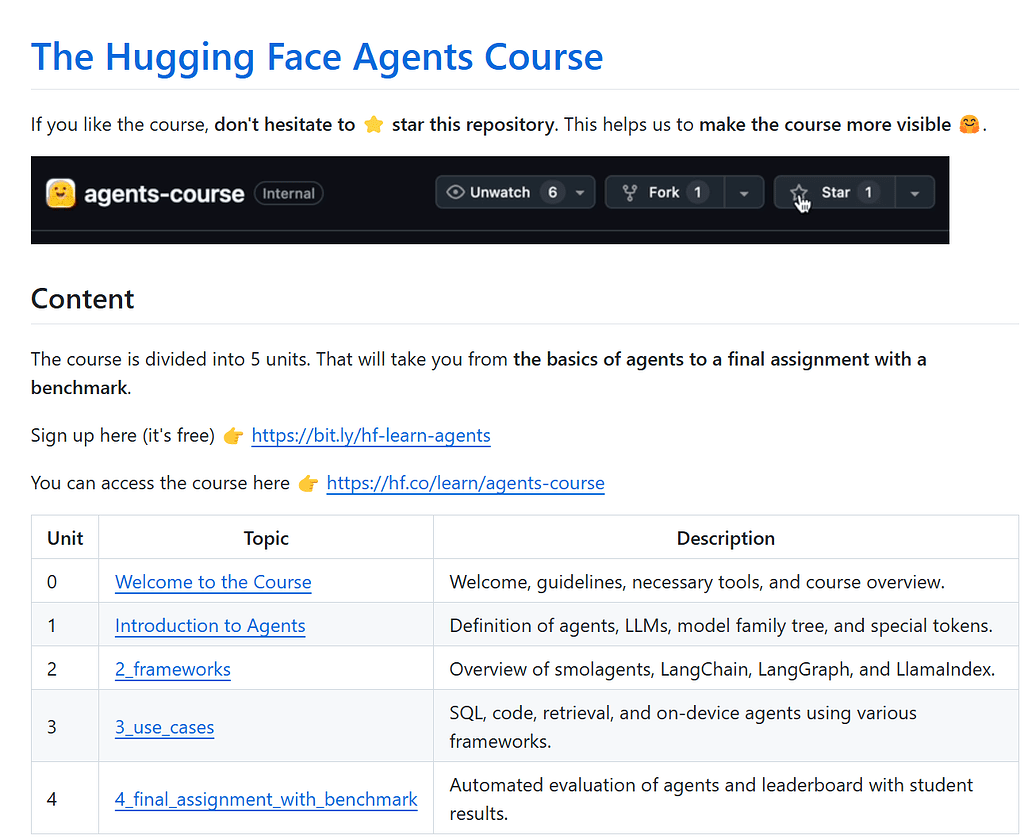Click description 'Overview of smolagents, LangChain'
Viewport: 1024px width, 839px height.
coord(722,669)
